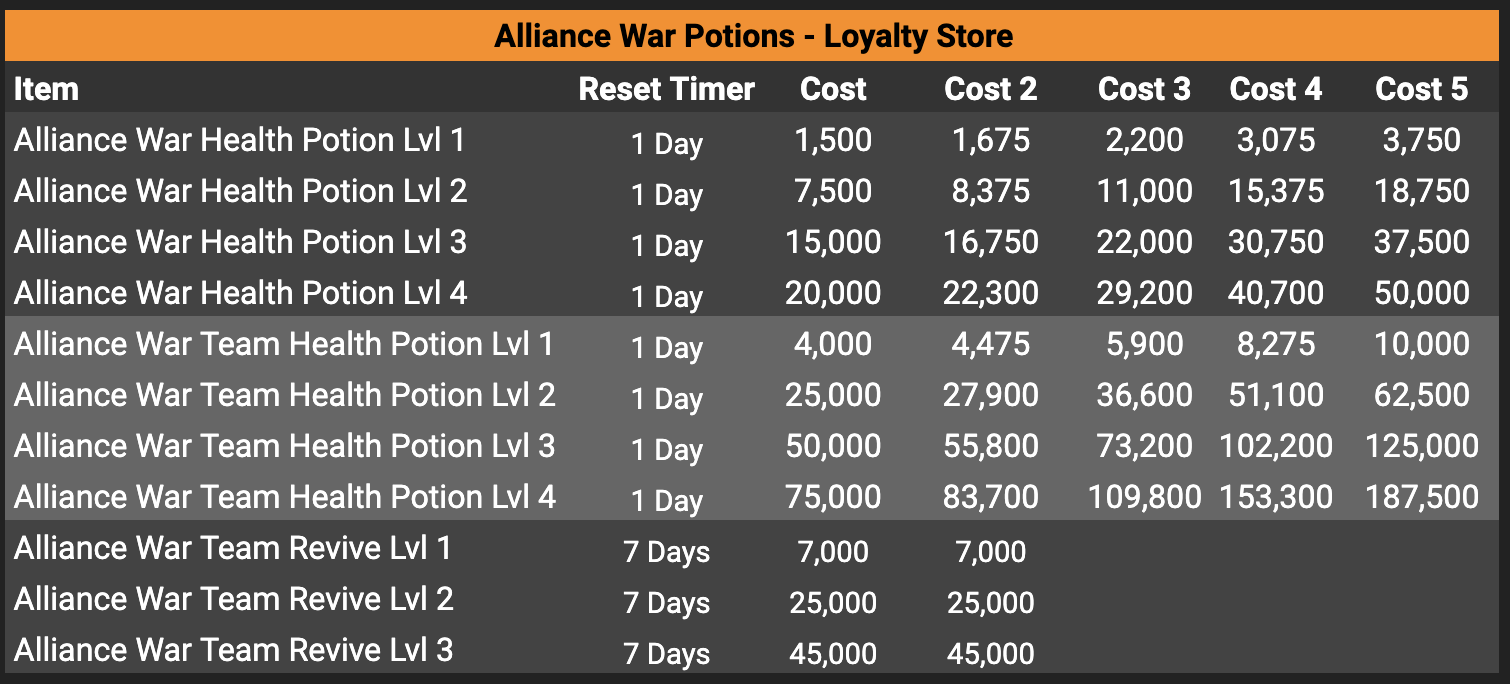
Task: Select Alliance War Team Revive Lvl 1
Action: 232,548
